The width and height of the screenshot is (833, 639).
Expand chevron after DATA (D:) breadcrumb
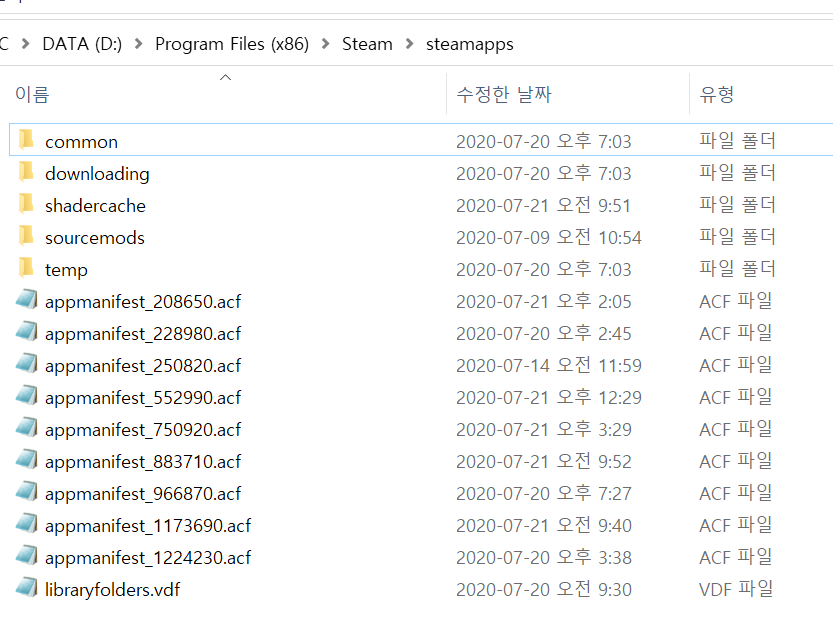pyautogui.click(x=139, y=44)
